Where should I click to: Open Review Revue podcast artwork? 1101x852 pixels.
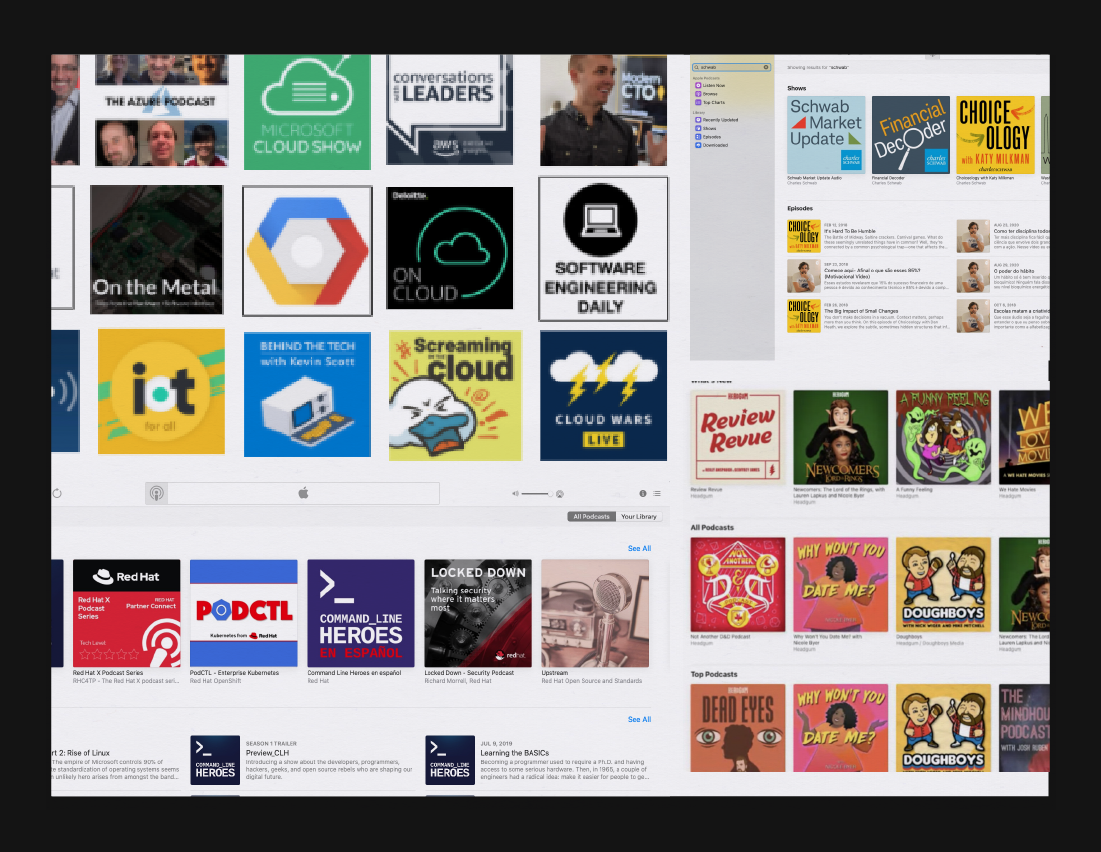point(737,438)
